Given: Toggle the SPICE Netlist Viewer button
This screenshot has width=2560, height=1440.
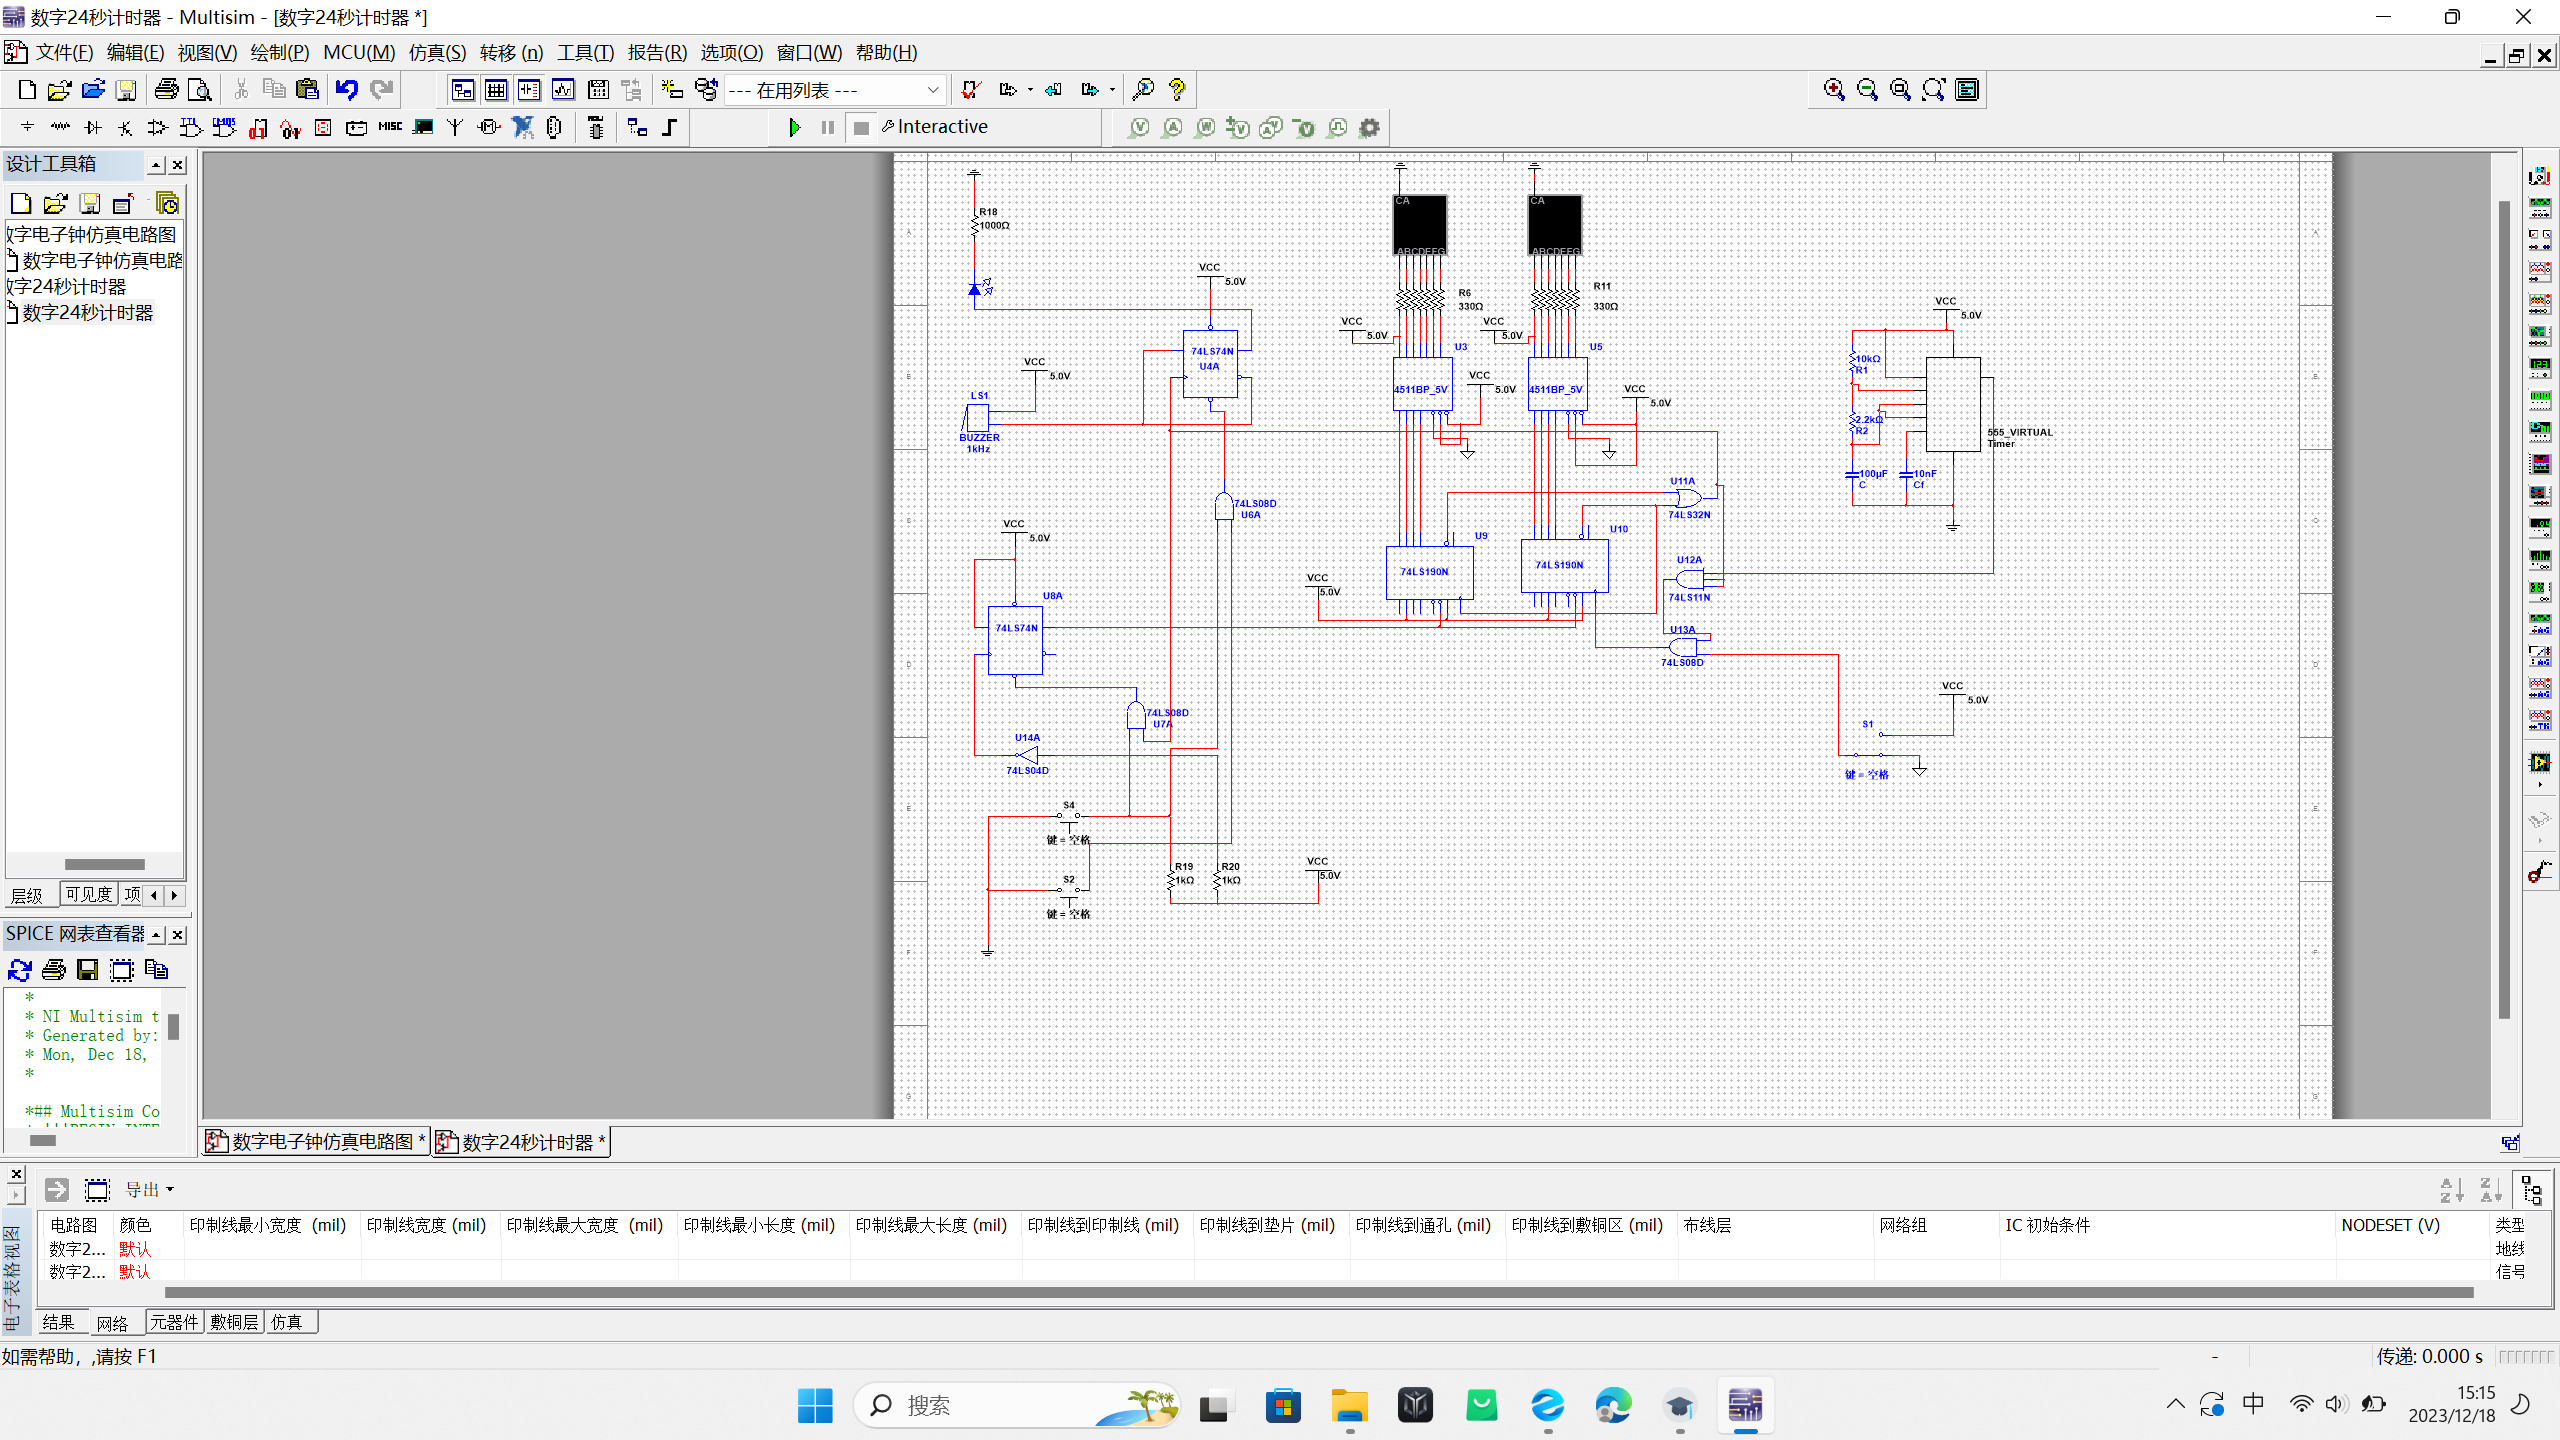Looking at the screenshot, I should click(x=529, y=90).
